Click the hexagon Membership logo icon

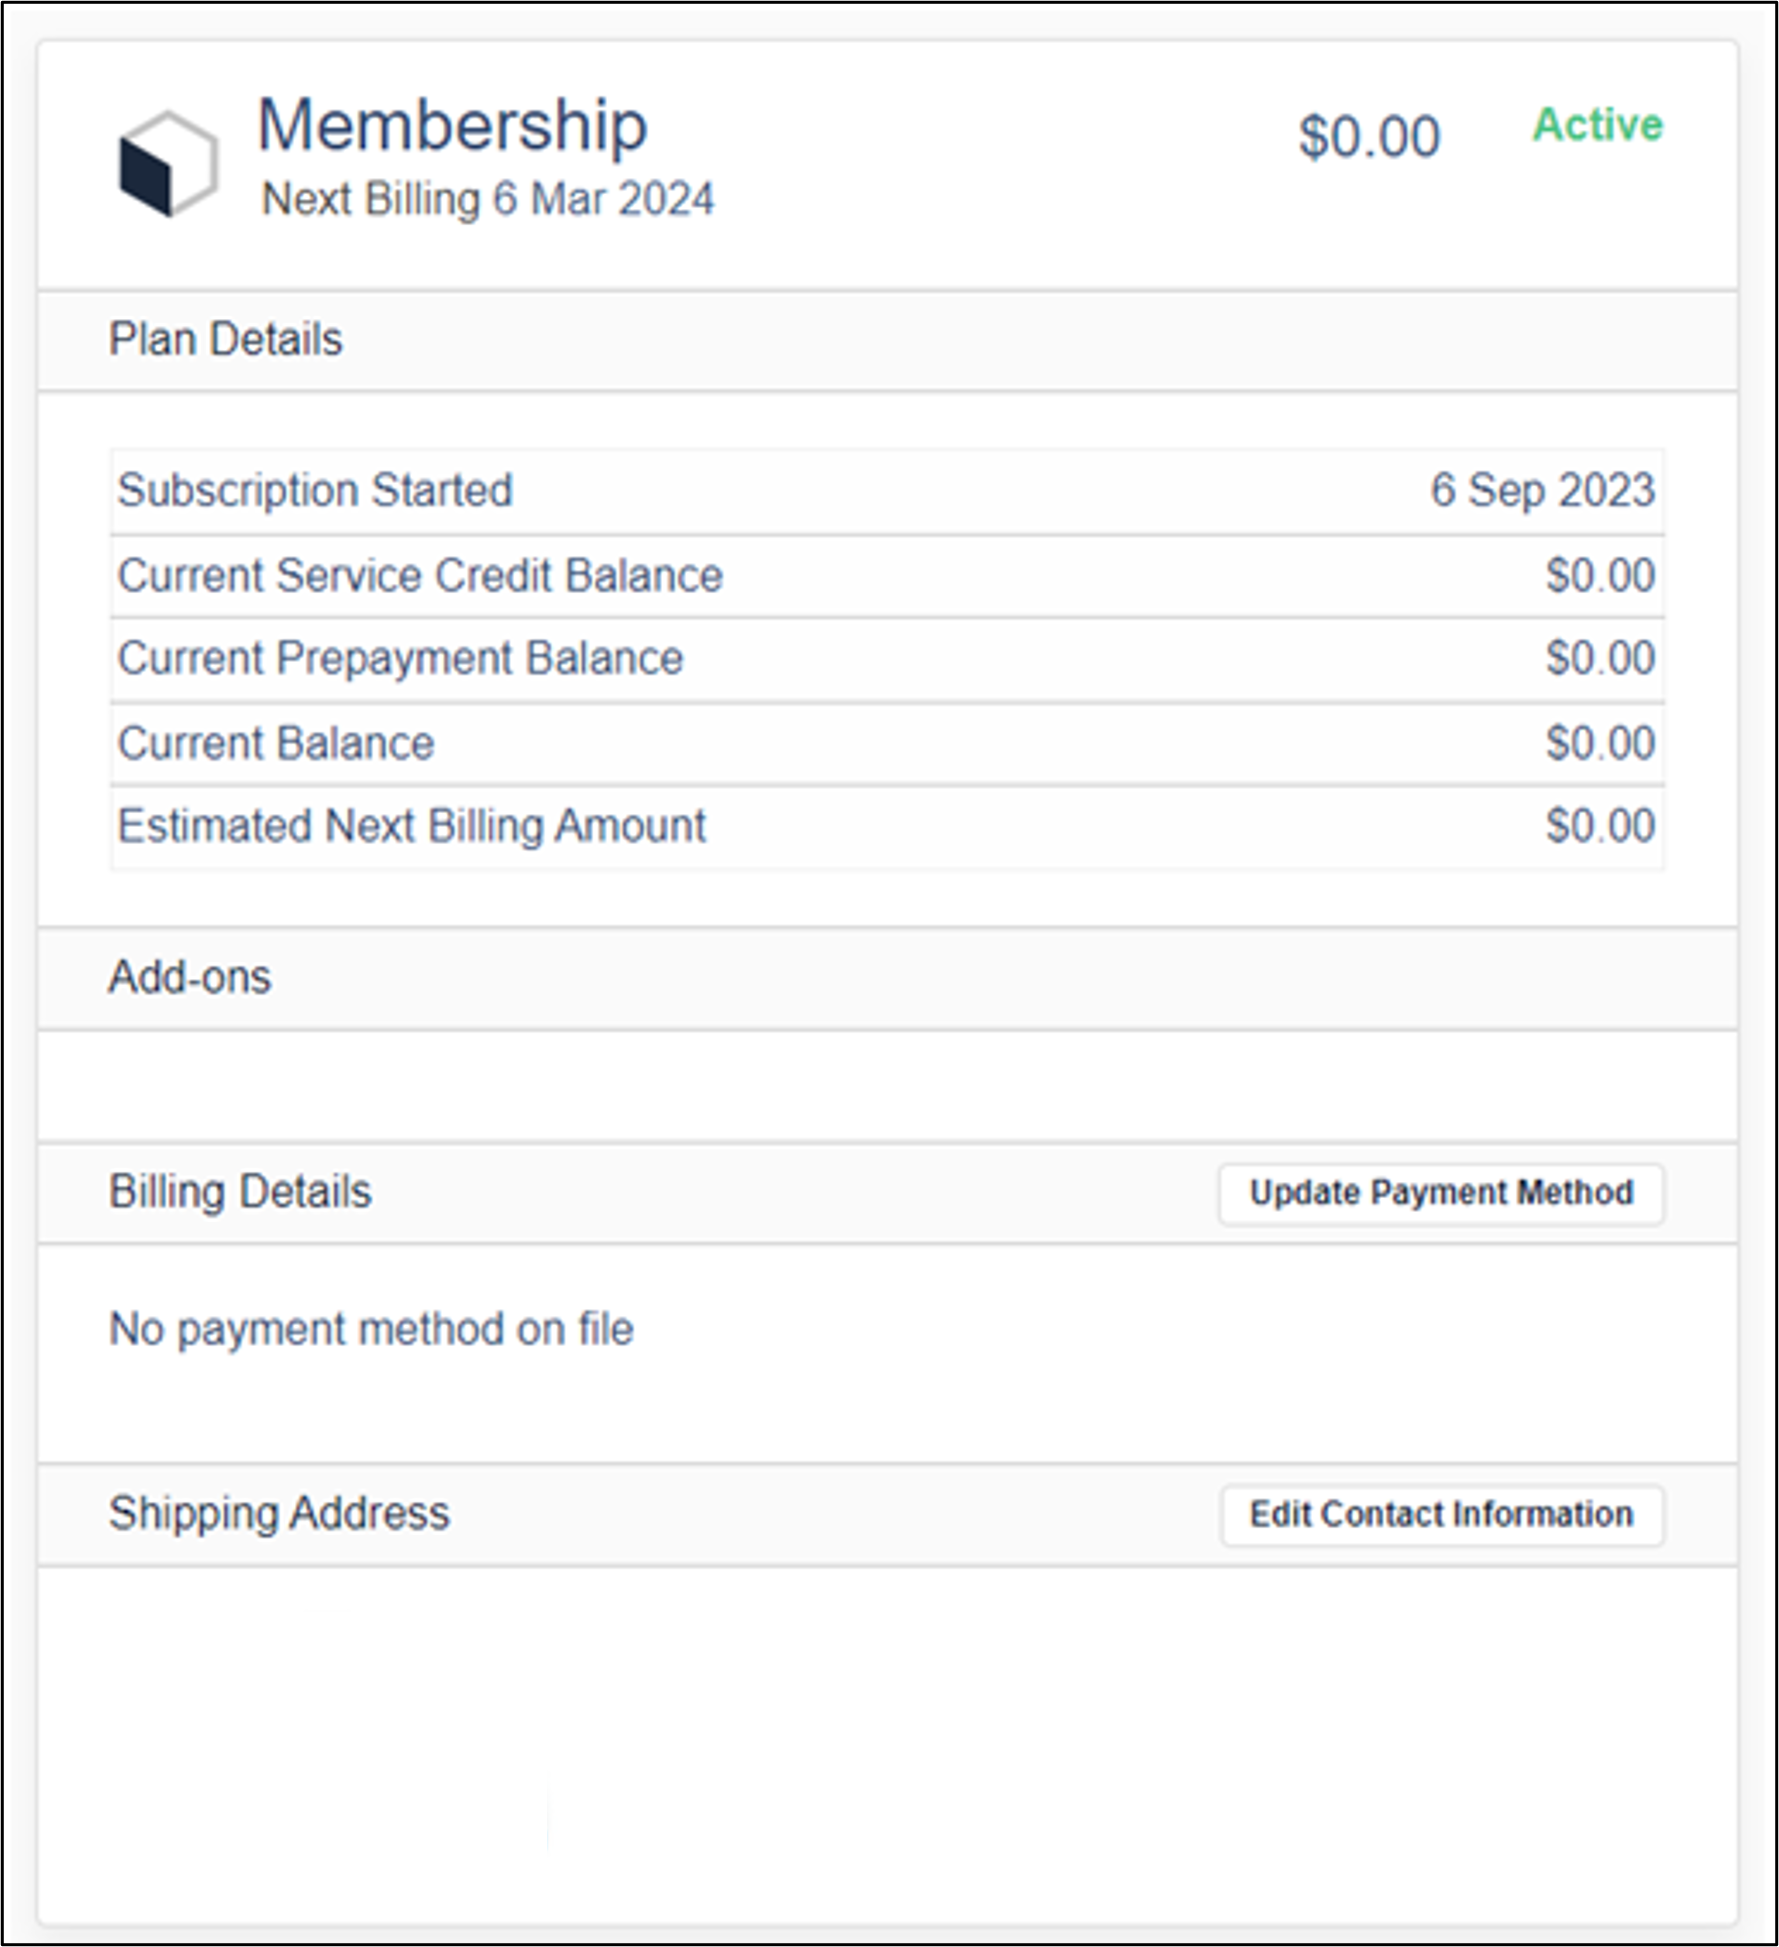pyautogui.click(x=170, y=163)
